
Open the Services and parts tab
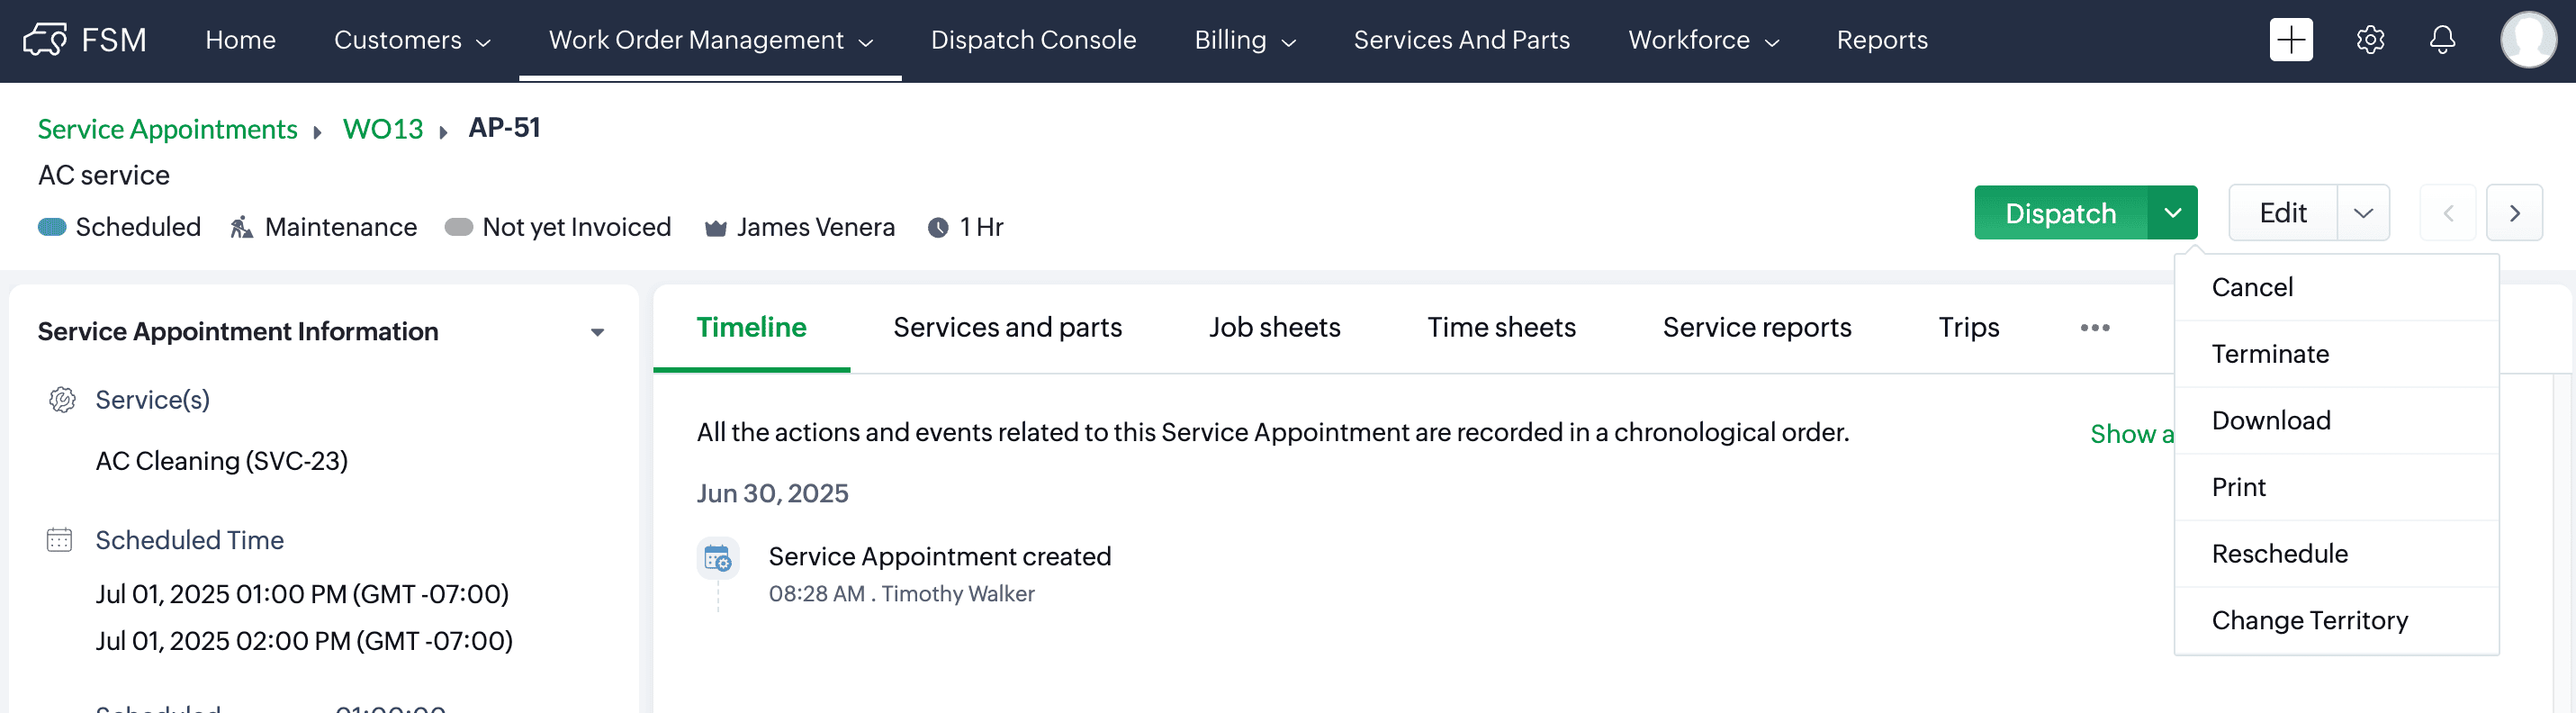tap(1007, 328)
